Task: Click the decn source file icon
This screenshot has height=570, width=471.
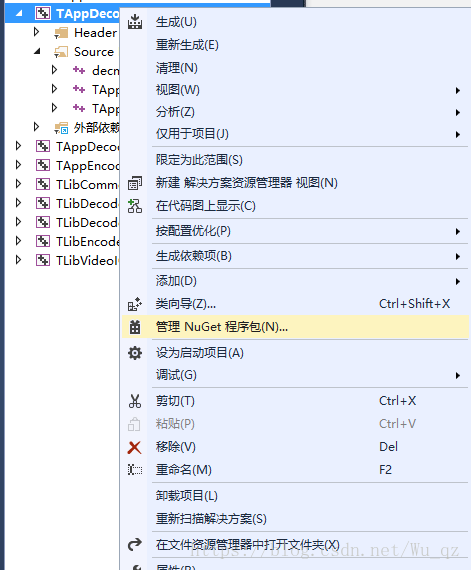Action: pyautogui.click(x=79, y=70)
